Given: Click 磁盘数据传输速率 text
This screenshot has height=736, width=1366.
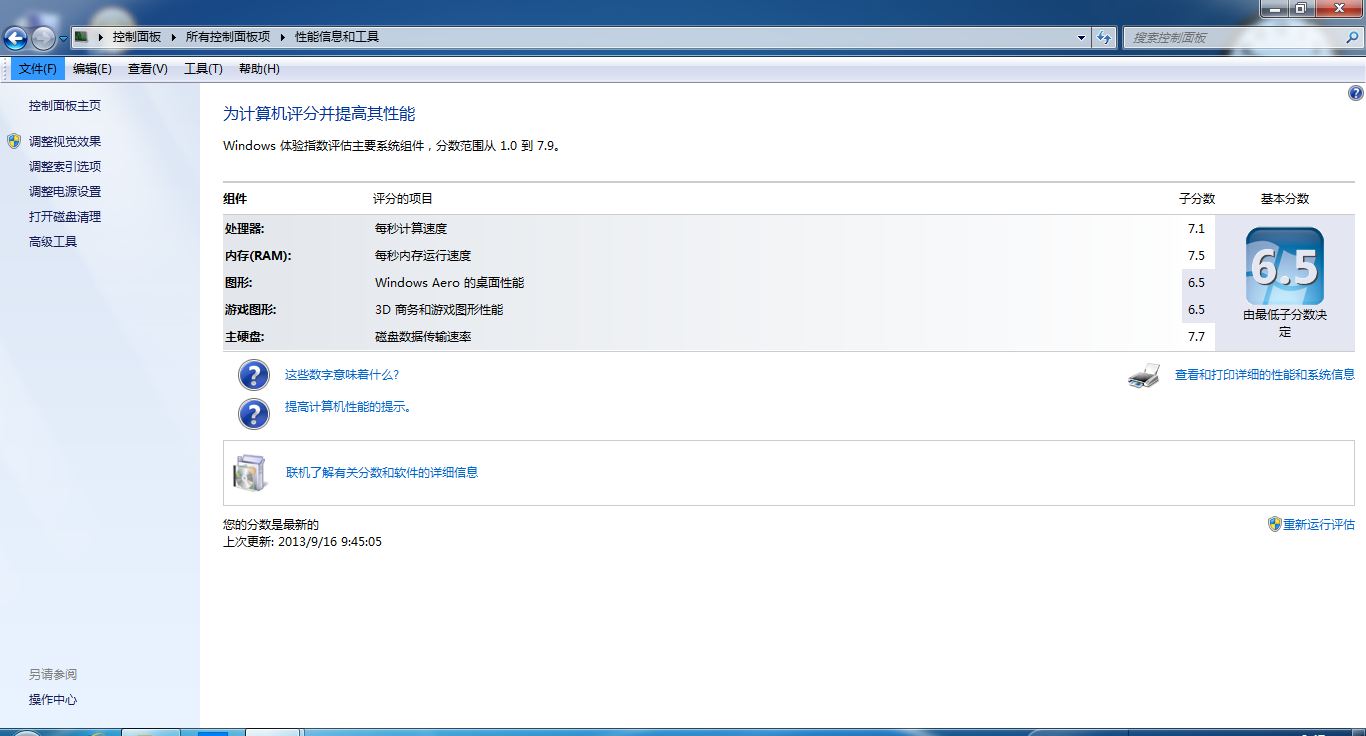Looking at the screenshot, I should (423, 336).
